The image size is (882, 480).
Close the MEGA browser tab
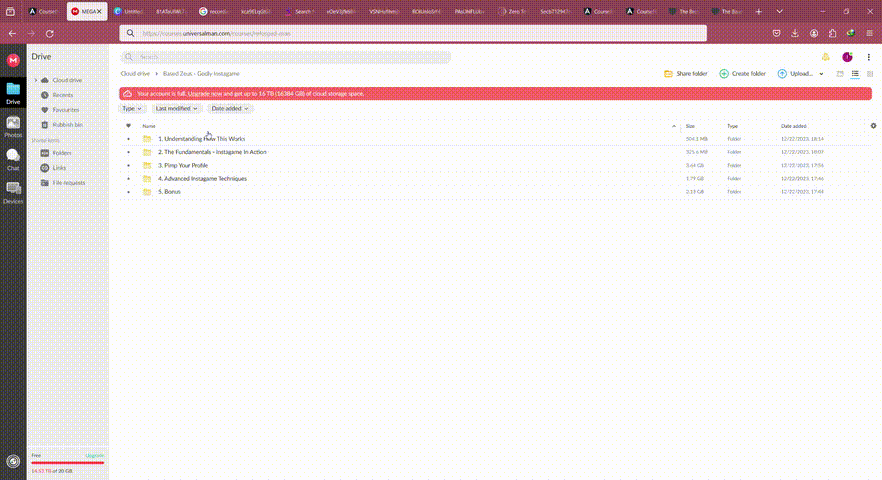99,11
